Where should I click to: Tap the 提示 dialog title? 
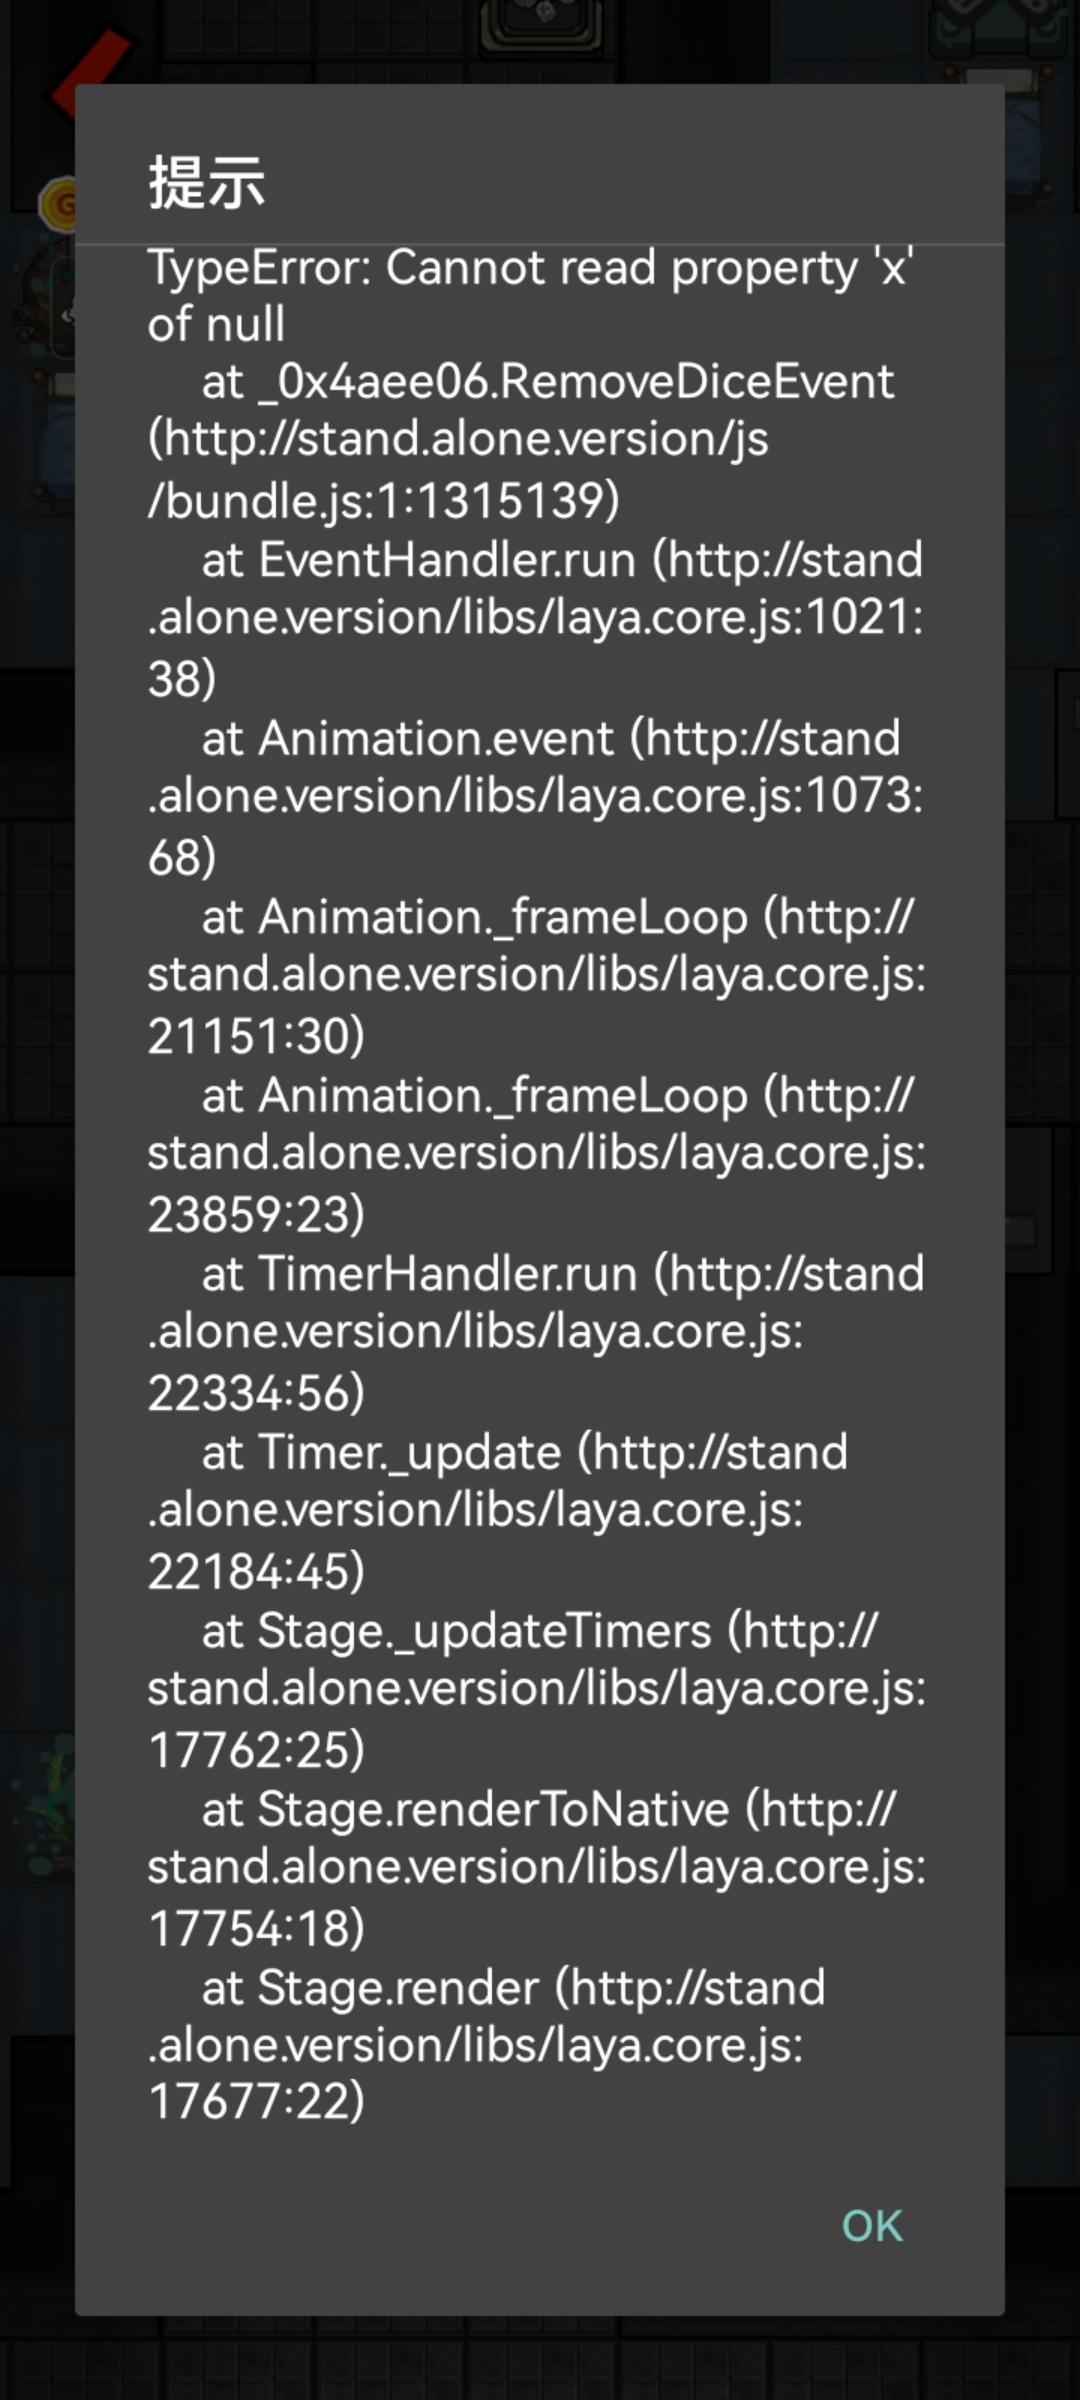tap(207, 182)
